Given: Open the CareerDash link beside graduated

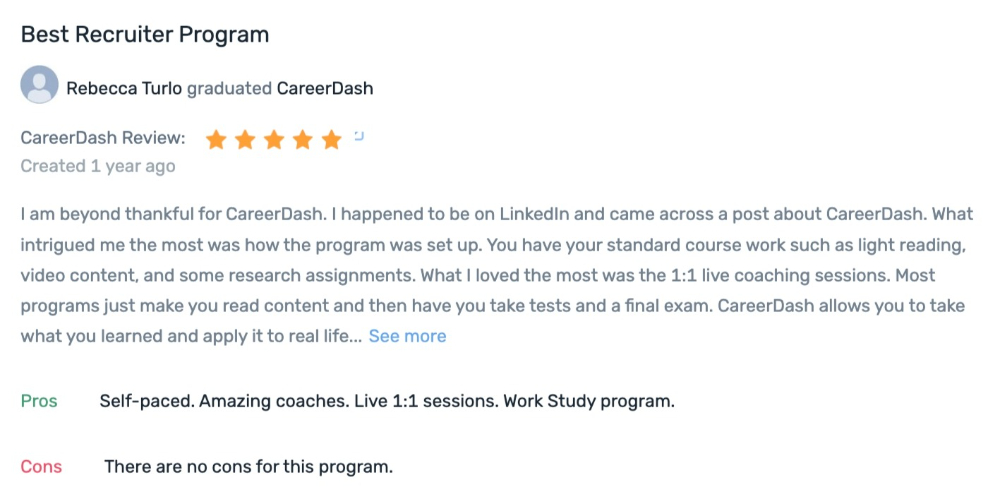Looking at the screenshot, I should (x=325, y=88).
